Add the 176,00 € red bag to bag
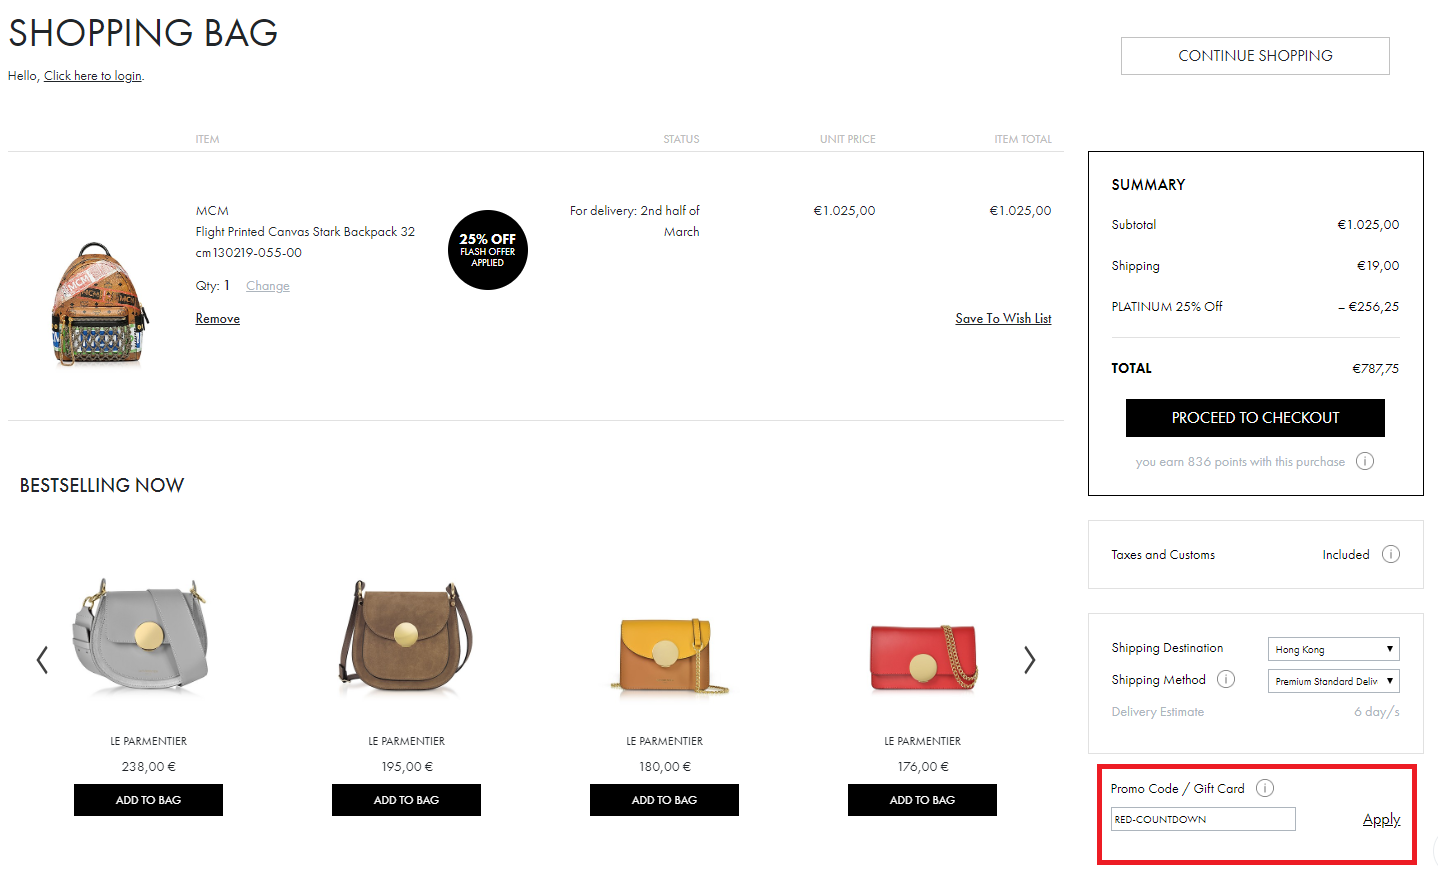This screenshot has height=881, width=1438. 922,800
